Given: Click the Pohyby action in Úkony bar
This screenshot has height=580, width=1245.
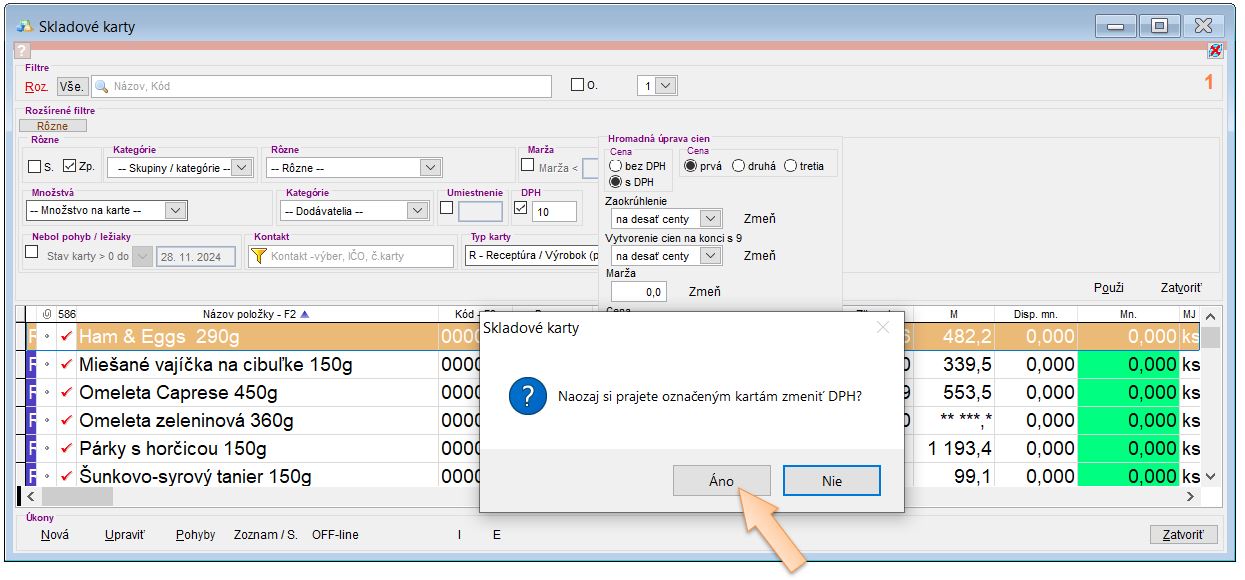Looking at the screenshot, I should point(195,535).
